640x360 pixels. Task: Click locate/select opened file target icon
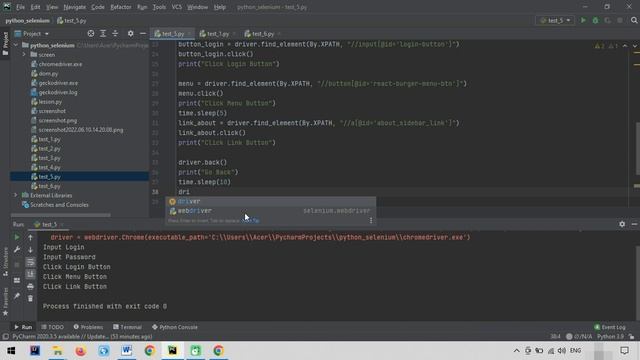click(91, 33)
